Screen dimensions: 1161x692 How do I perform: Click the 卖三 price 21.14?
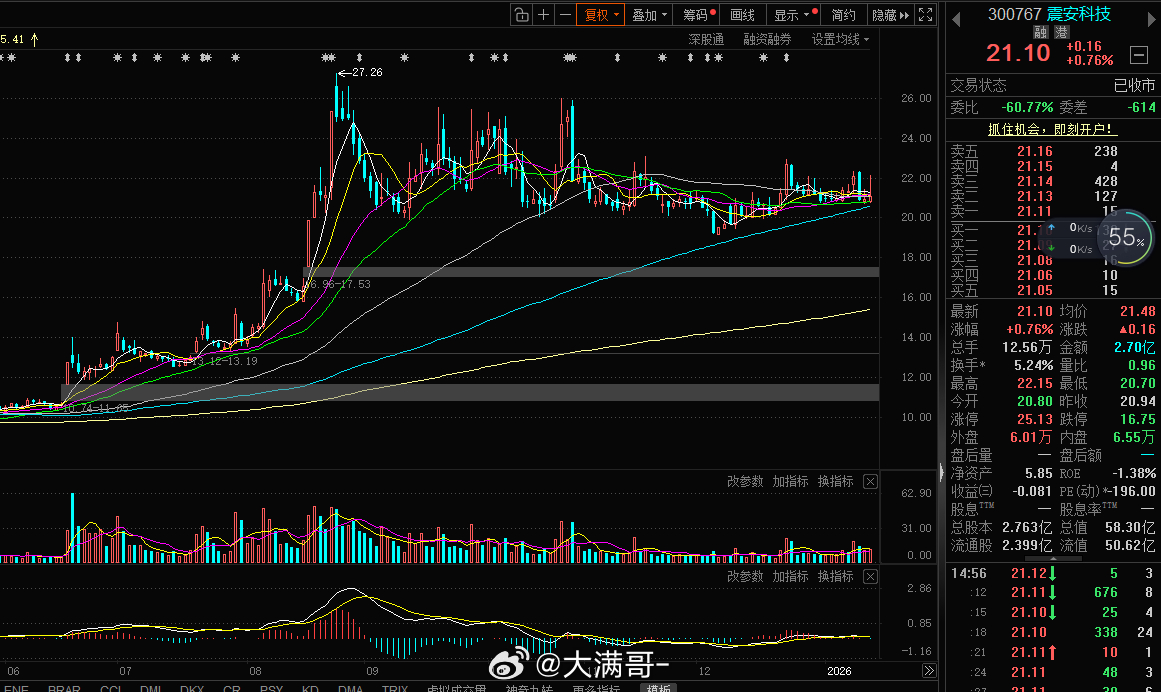[x=1034, y=181]
